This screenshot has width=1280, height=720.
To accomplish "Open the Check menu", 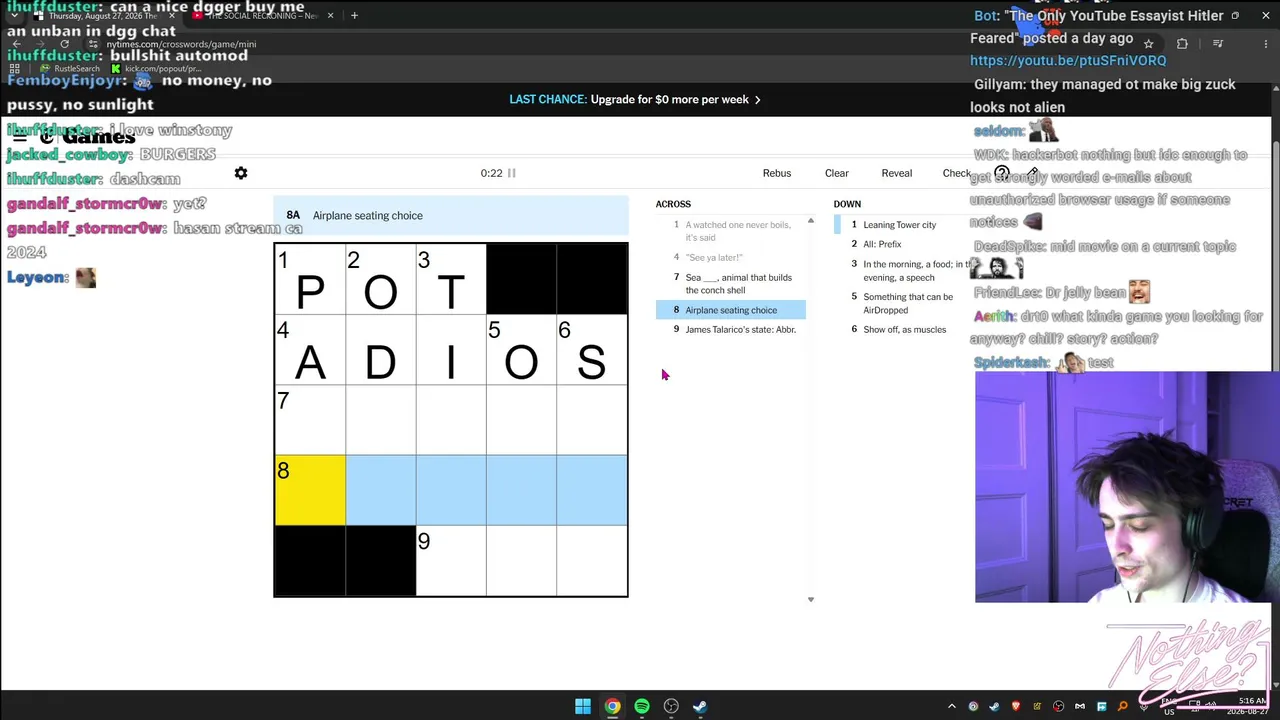I will pos(957,173).
